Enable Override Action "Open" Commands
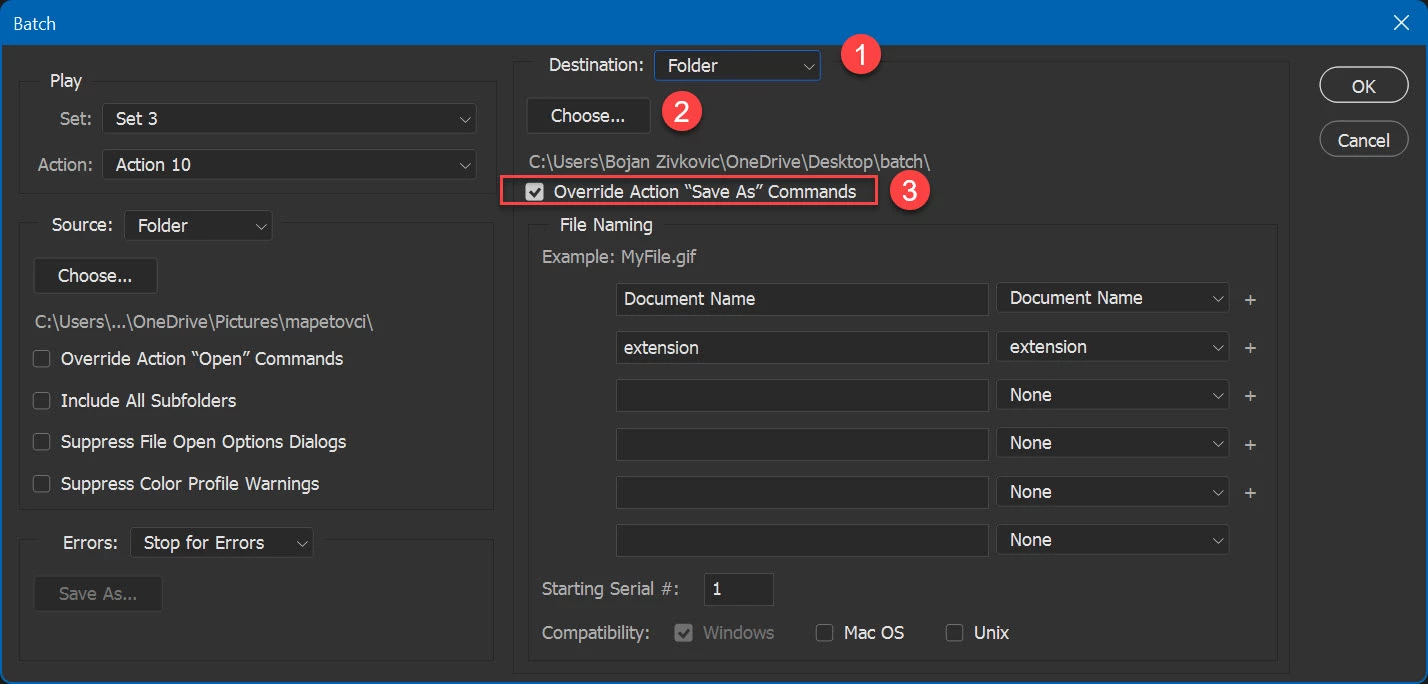 point(42,359)
